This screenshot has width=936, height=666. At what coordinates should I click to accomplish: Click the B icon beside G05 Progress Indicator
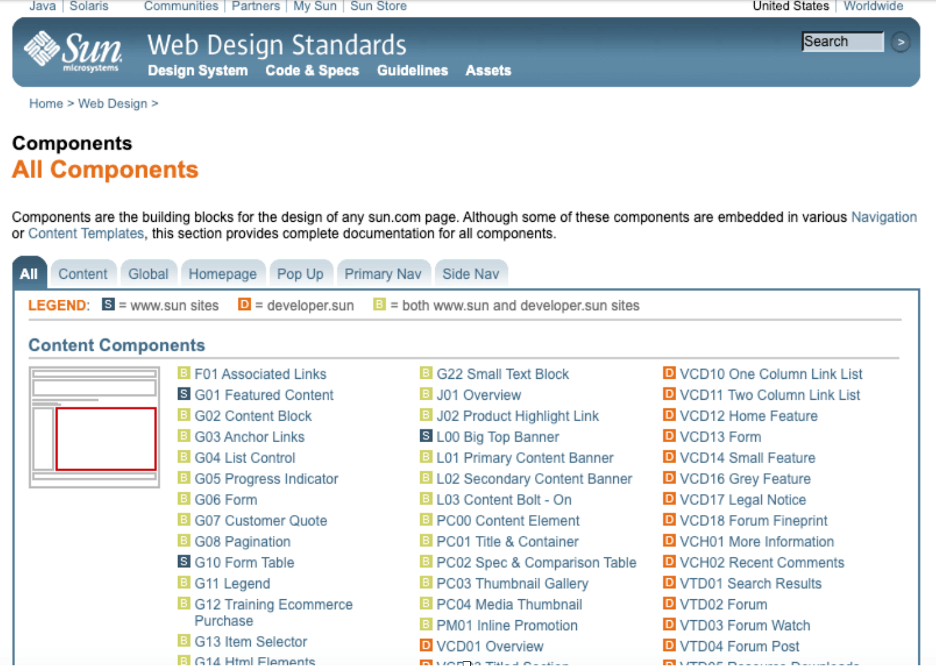pyautogui.click(x=184, y=477)
